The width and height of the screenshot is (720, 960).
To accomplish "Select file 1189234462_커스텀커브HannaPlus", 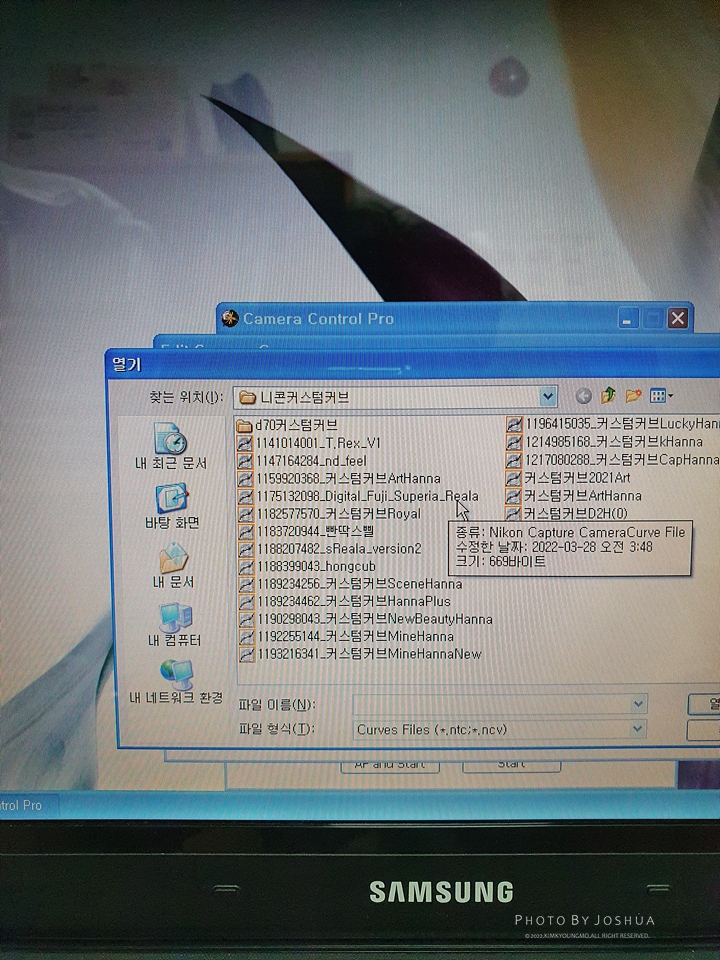I will tap(344, 601).
